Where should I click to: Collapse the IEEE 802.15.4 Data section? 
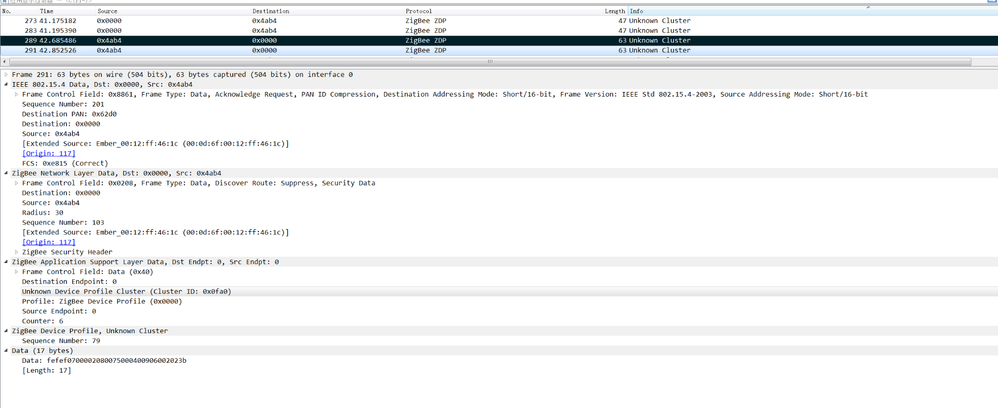6,84
